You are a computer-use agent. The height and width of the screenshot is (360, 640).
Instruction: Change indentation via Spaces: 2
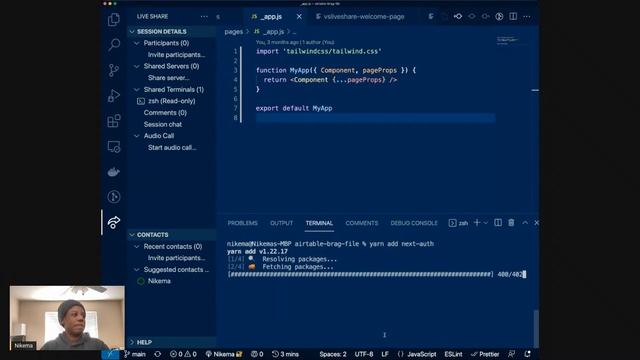(333, 354)
